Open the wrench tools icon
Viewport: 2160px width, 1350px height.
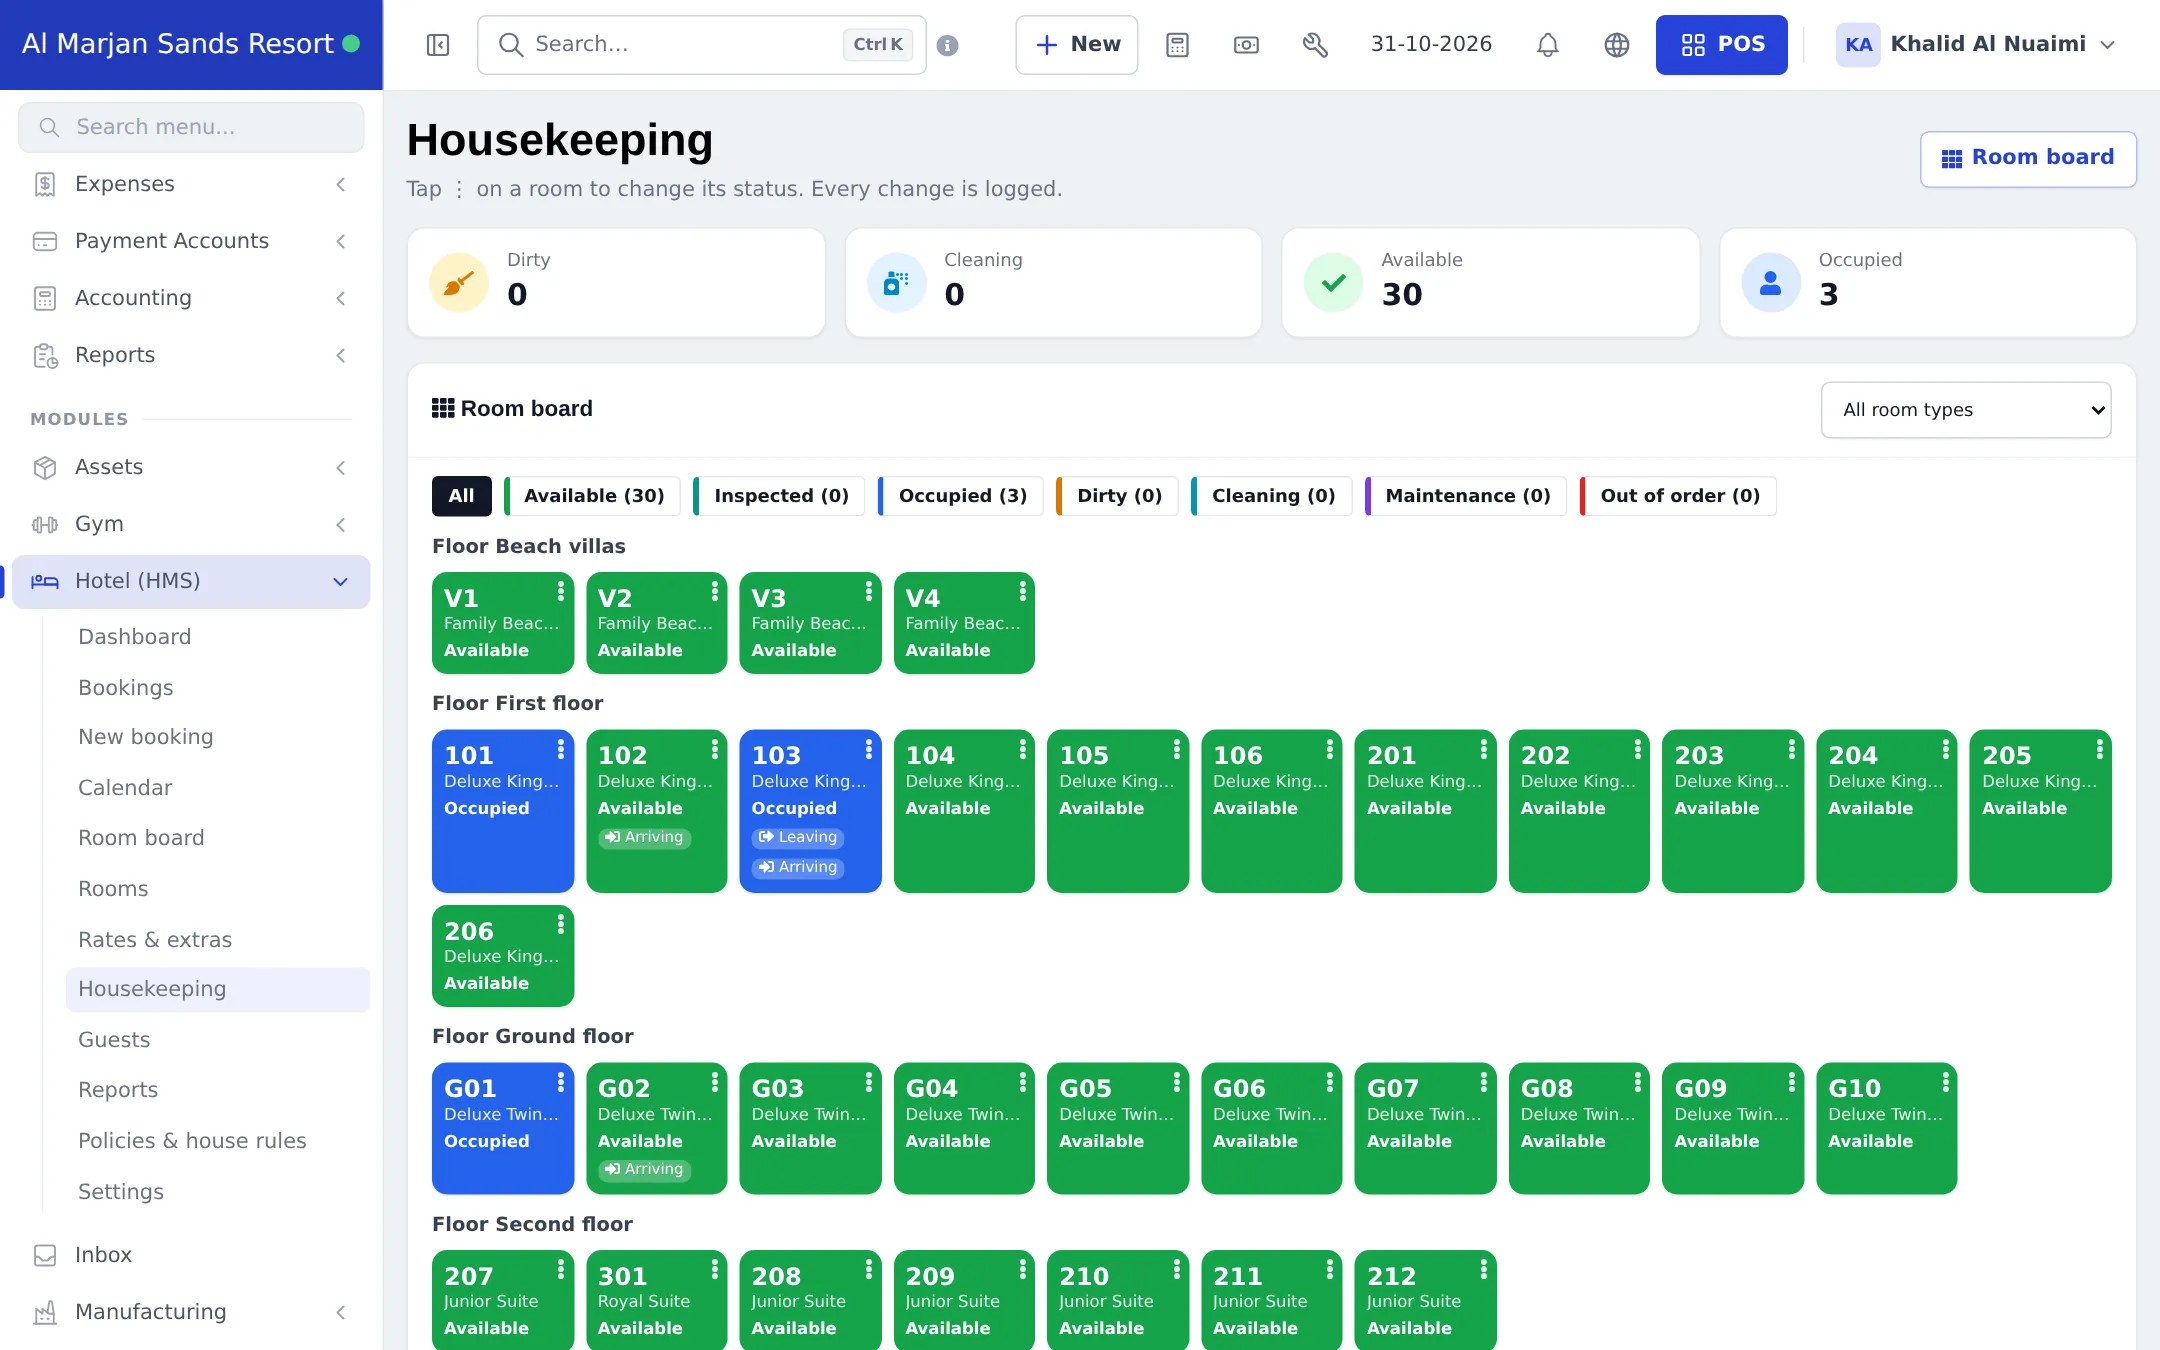pos(1315,45)
